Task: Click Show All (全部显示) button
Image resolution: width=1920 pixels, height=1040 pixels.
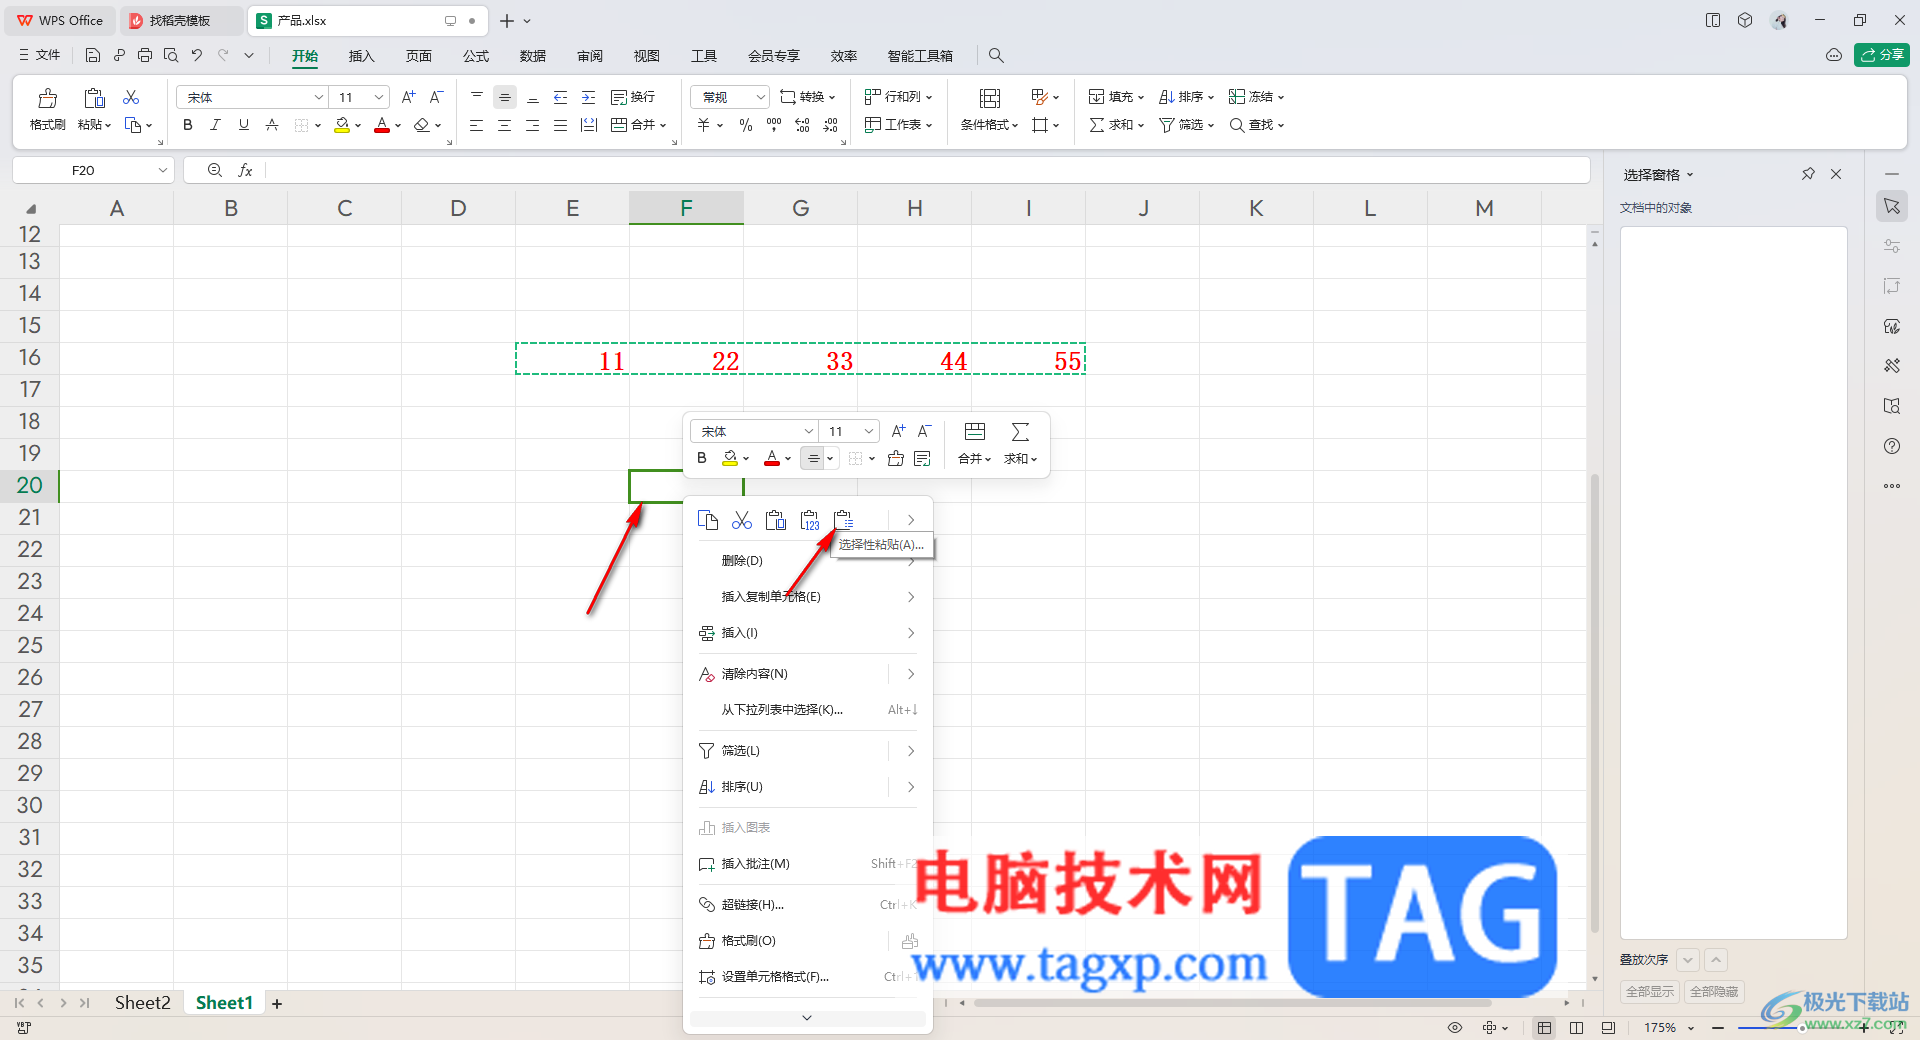Action: click(1650, 992)
